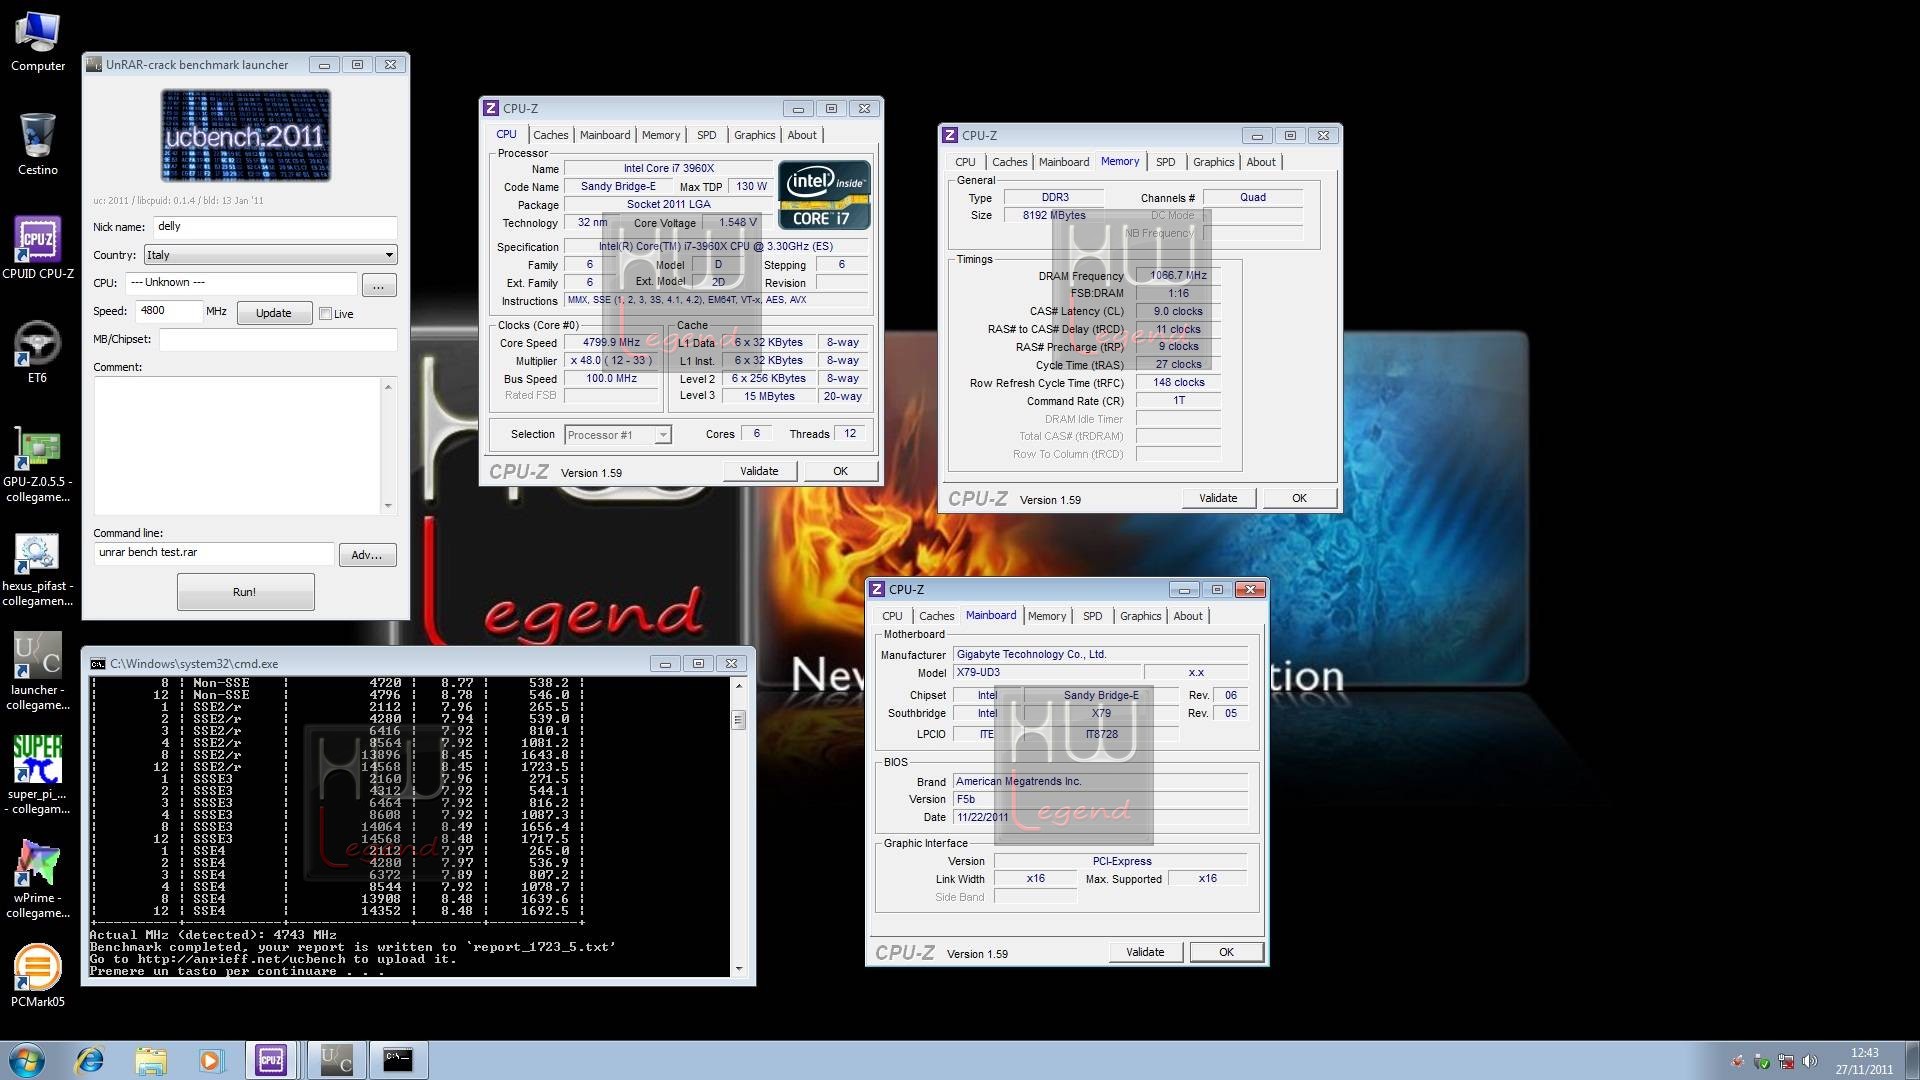Click the volume speaker tray icon
The image size is (1920, 1080).
(1809, 1062)
